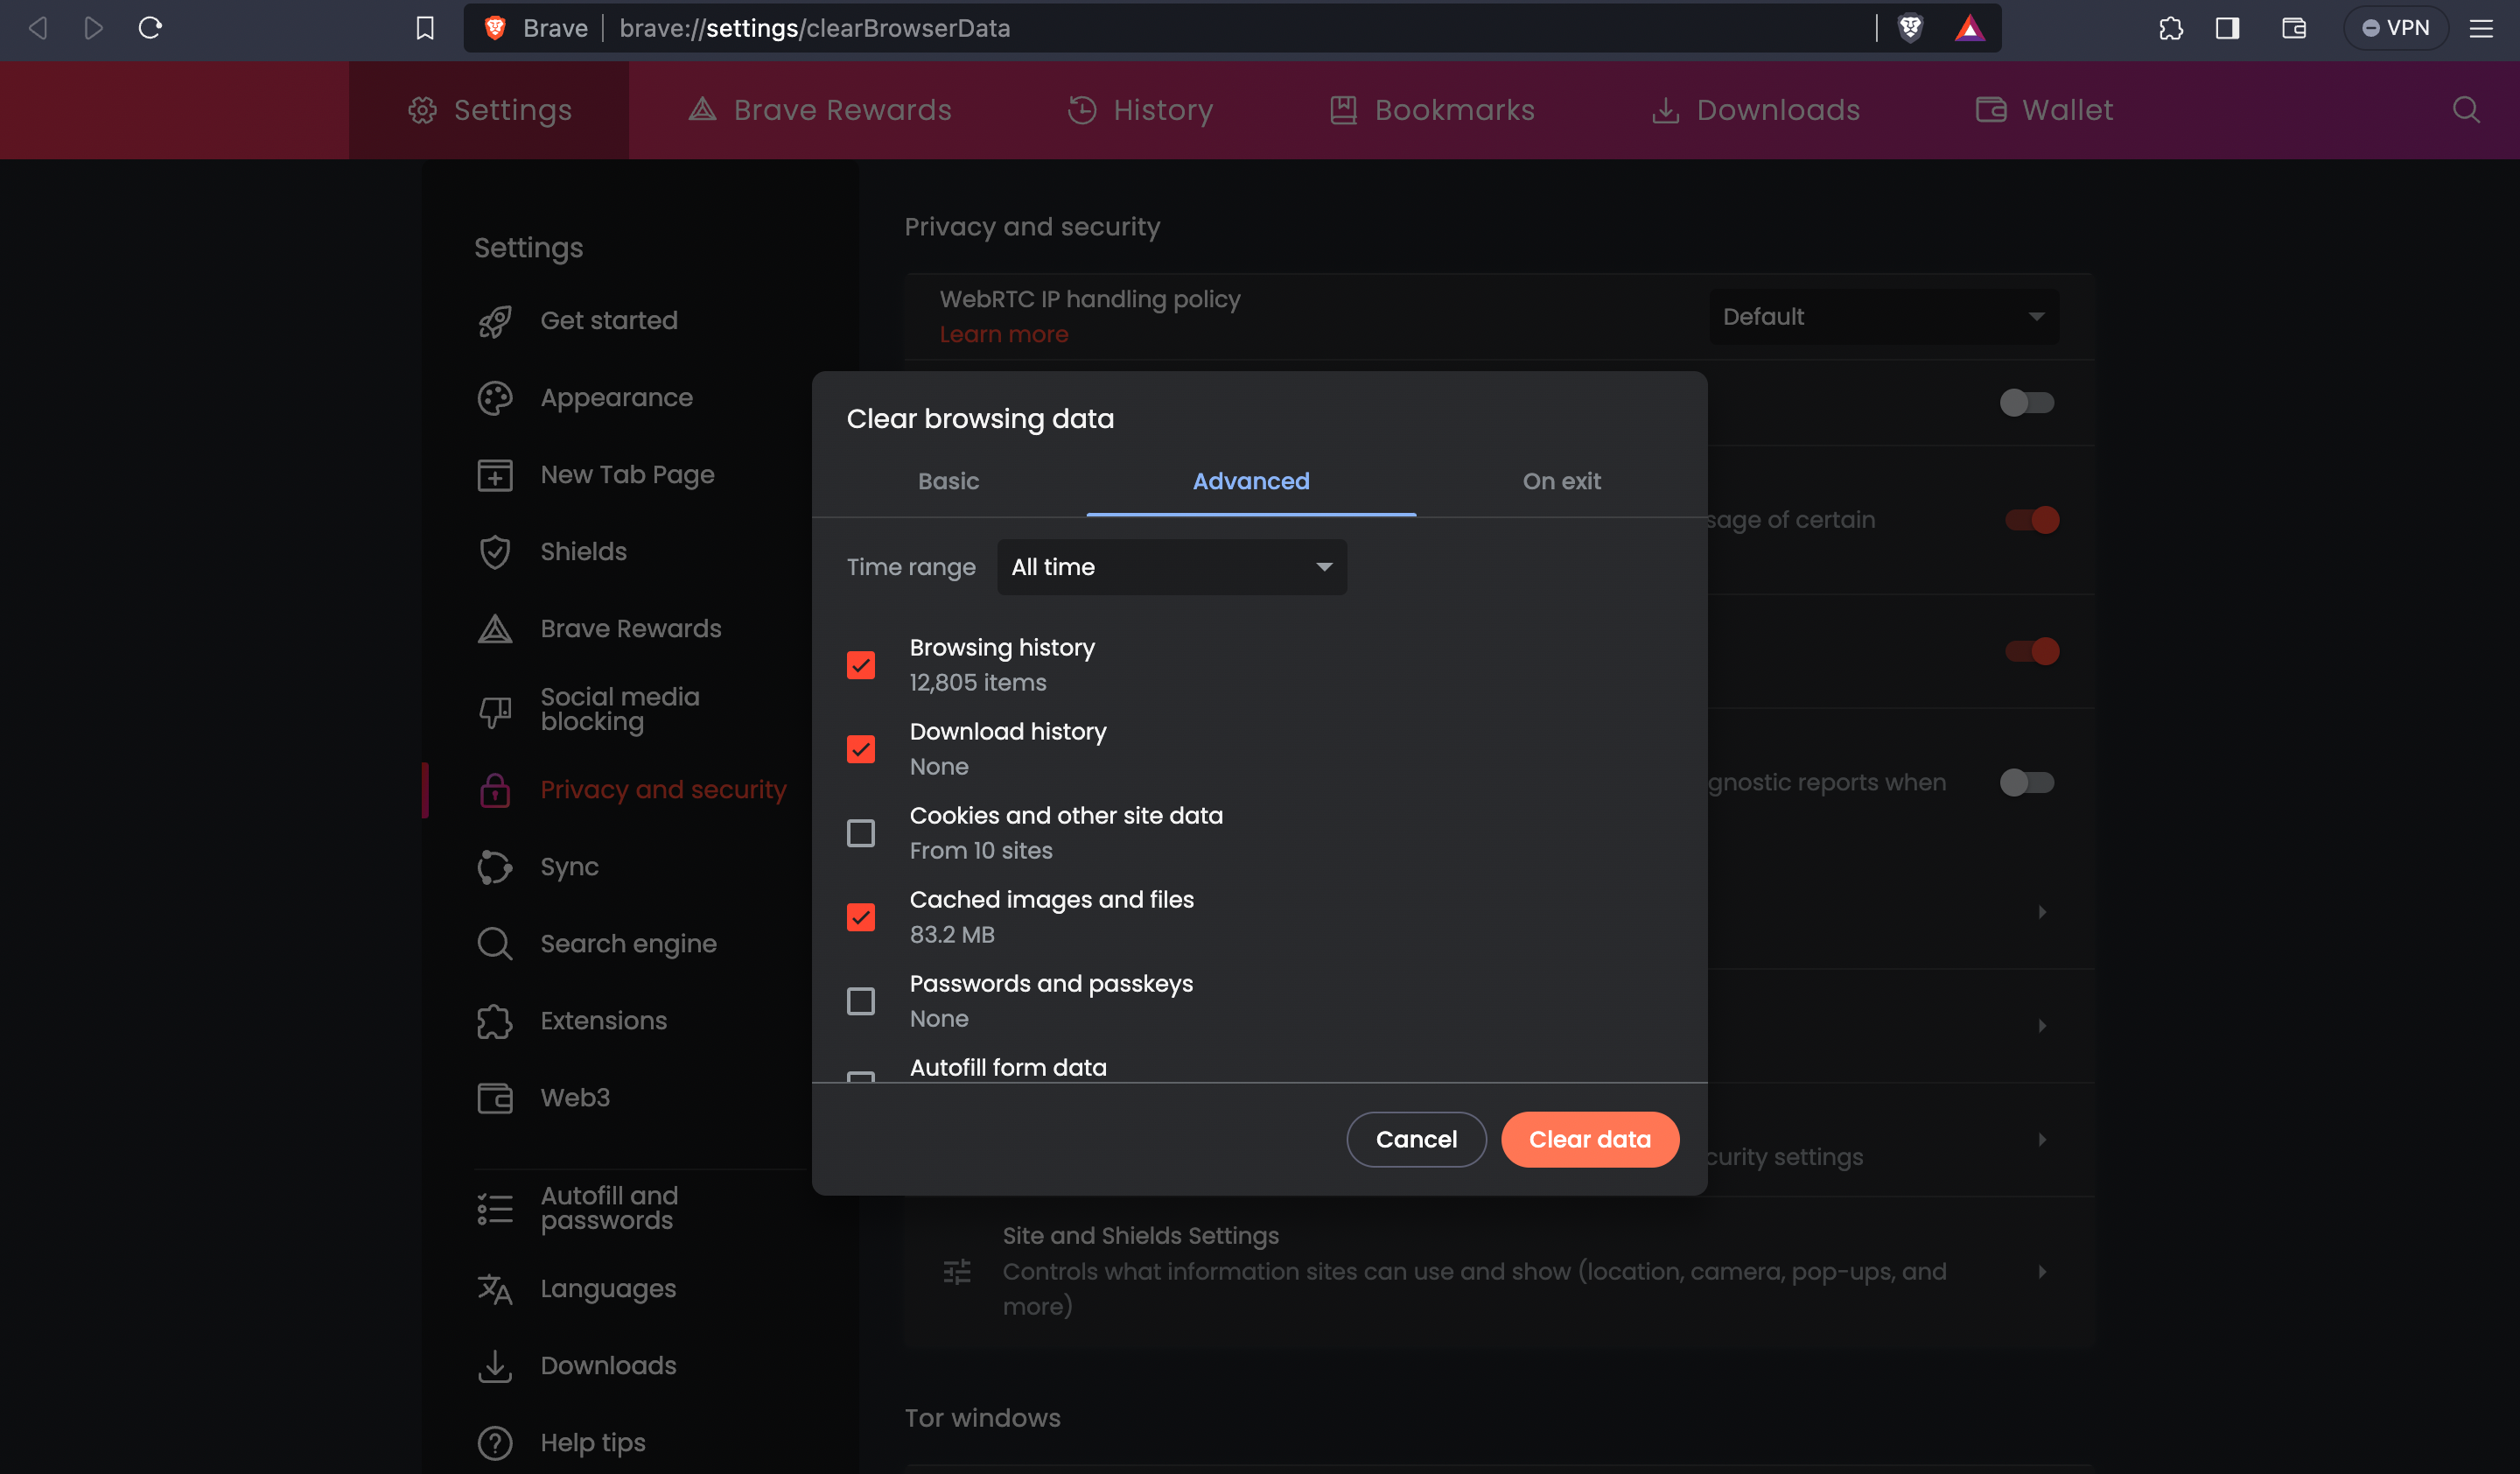Open the Time range dropdown
The width and height of the screenshot is (2520, 1474).
[1171, 567]
